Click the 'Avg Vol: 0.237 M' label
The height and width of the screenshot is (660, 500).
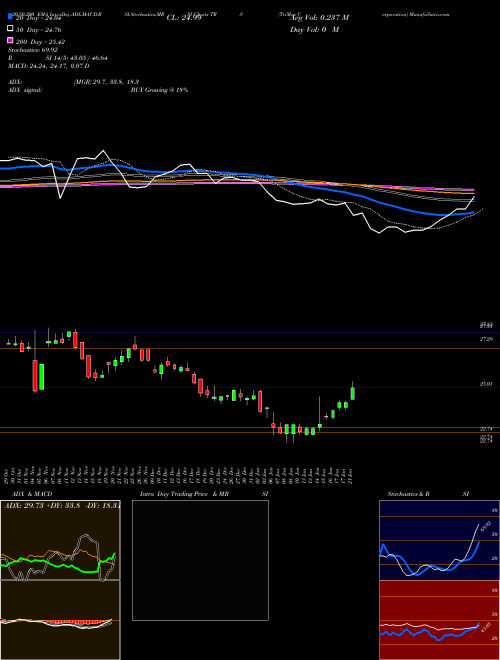coord(319,18)
